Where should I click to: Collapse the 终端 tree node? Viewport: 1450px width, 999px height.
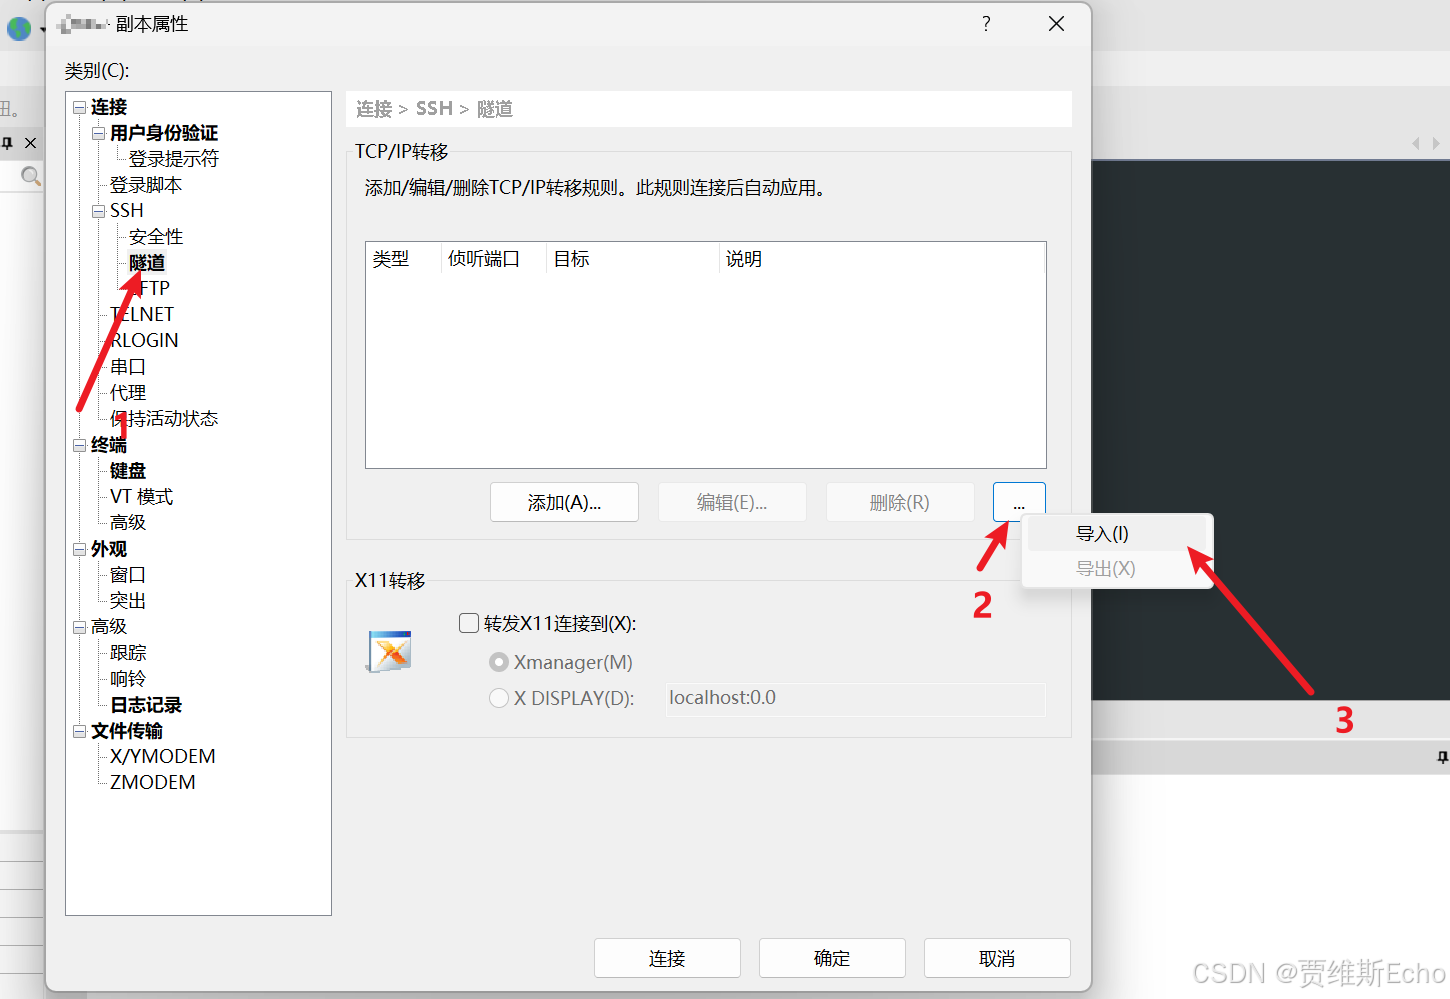coord(80,445)
